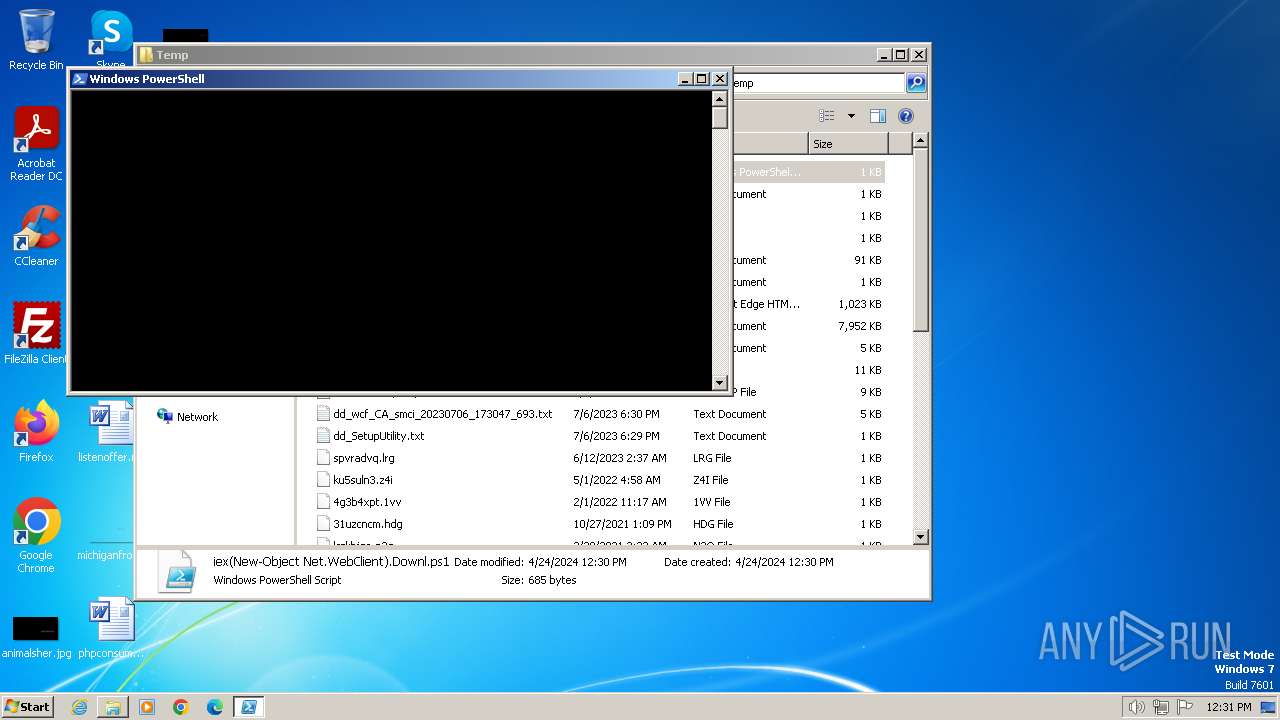
Task: Open the network tray icon
Action: [x=1161, y=707]
